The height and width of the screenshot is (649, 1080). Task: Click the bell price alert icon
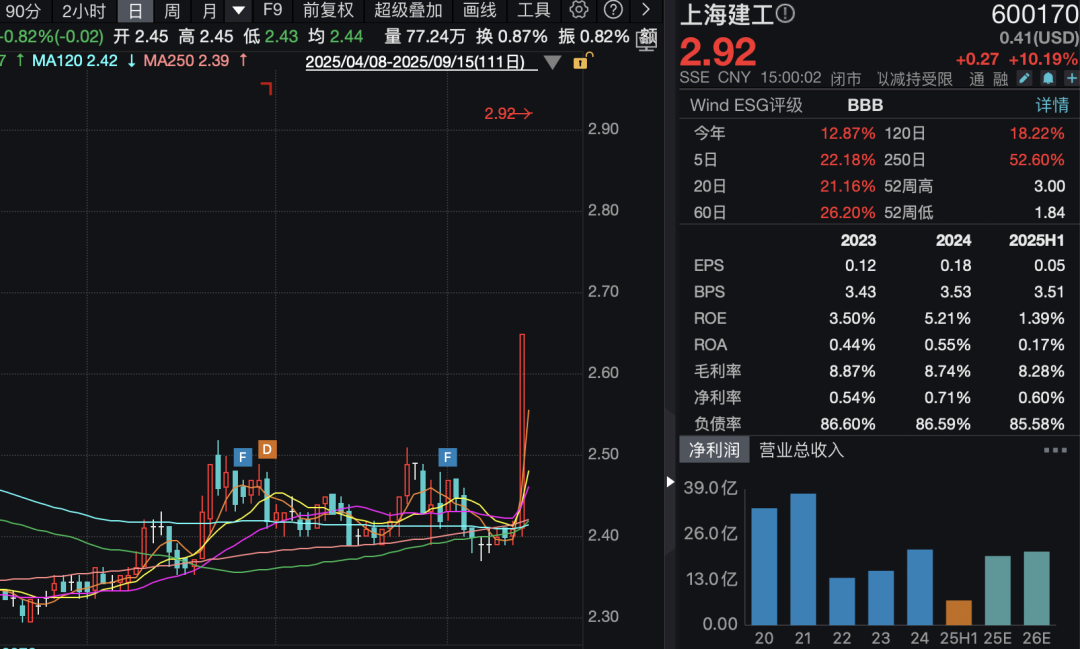pyautogui.click(x=1048, y=79)
